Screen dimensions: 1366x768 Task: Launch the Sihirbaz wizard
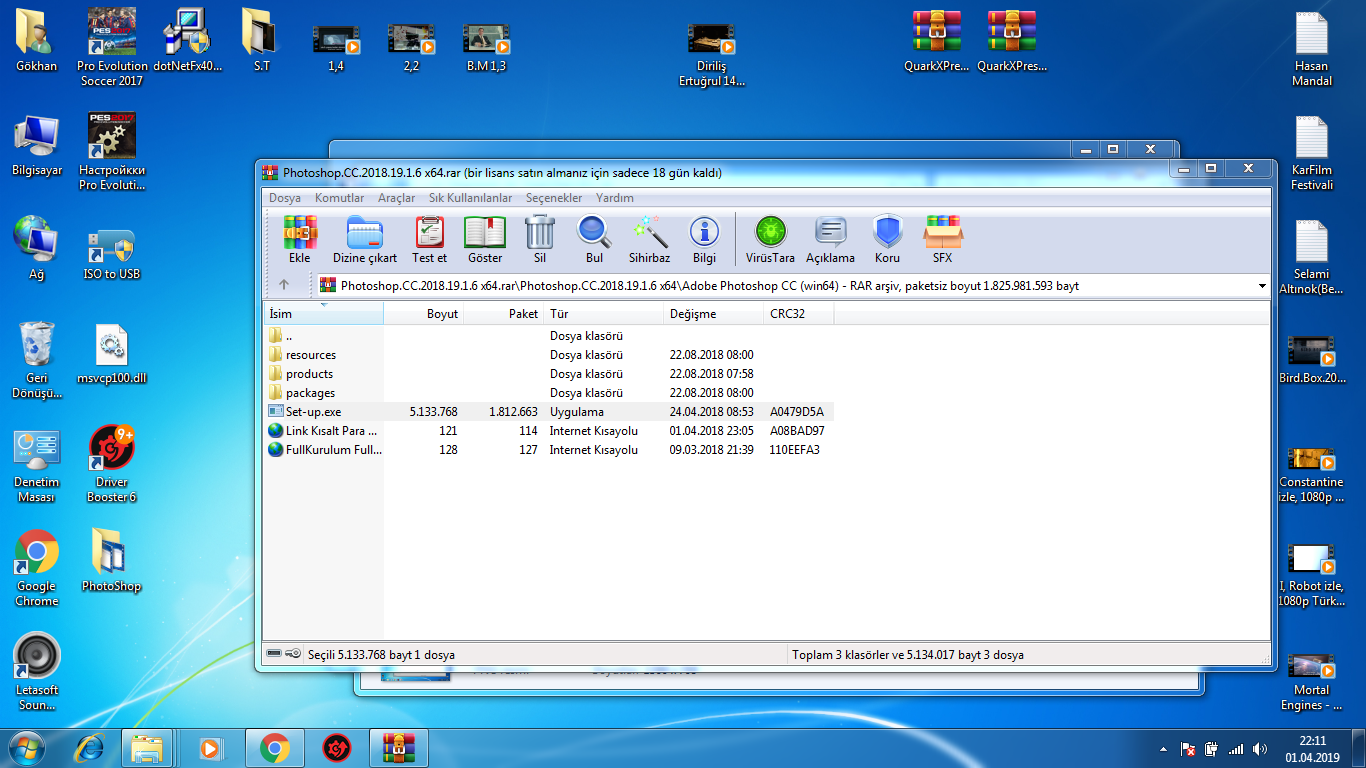pos(649,240)
